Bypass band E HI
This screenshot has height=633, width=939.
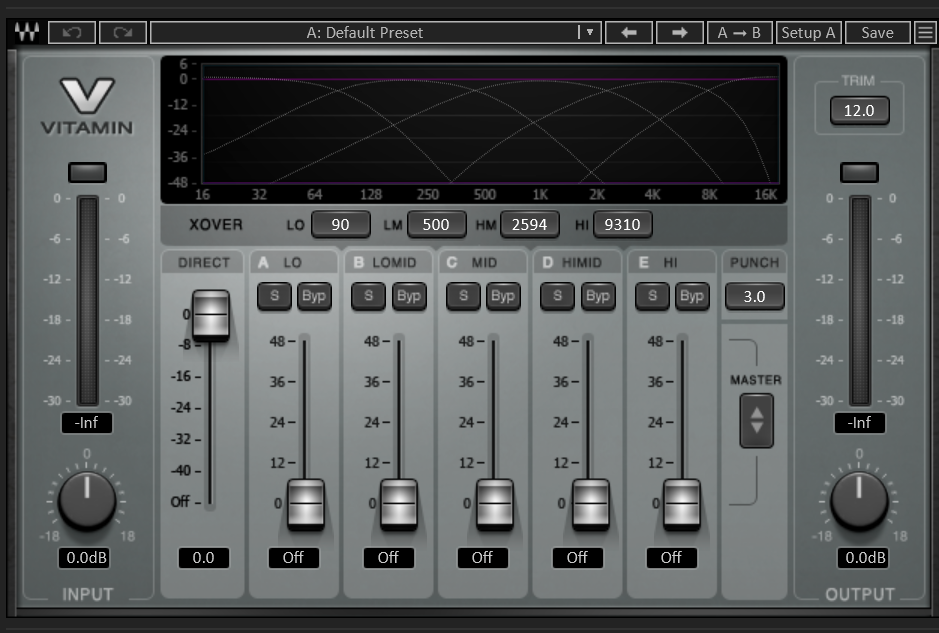pyautogui.click(x=692, y=296)
